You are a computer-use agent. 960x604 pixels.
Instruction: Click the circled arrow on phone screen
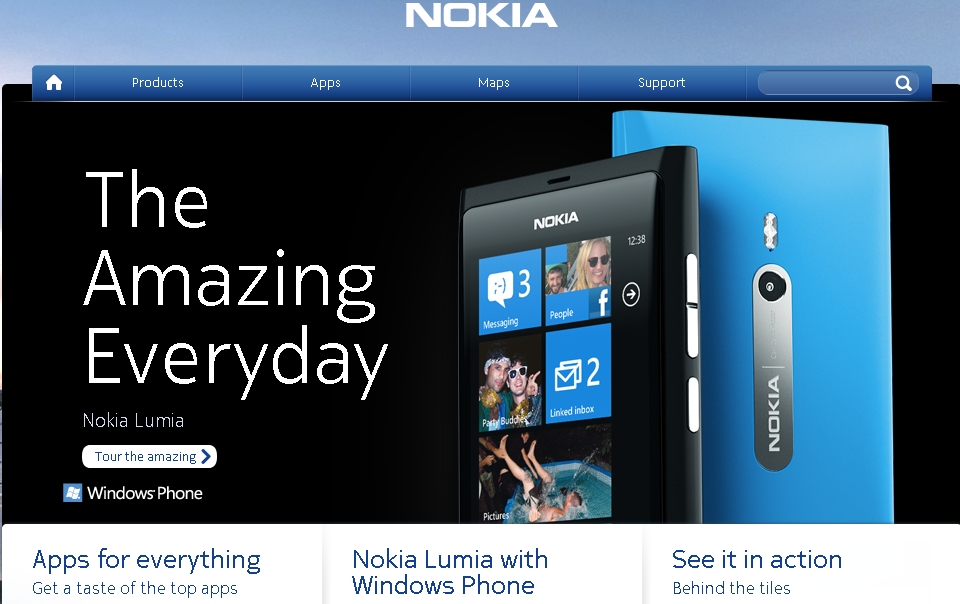[631, 294]
